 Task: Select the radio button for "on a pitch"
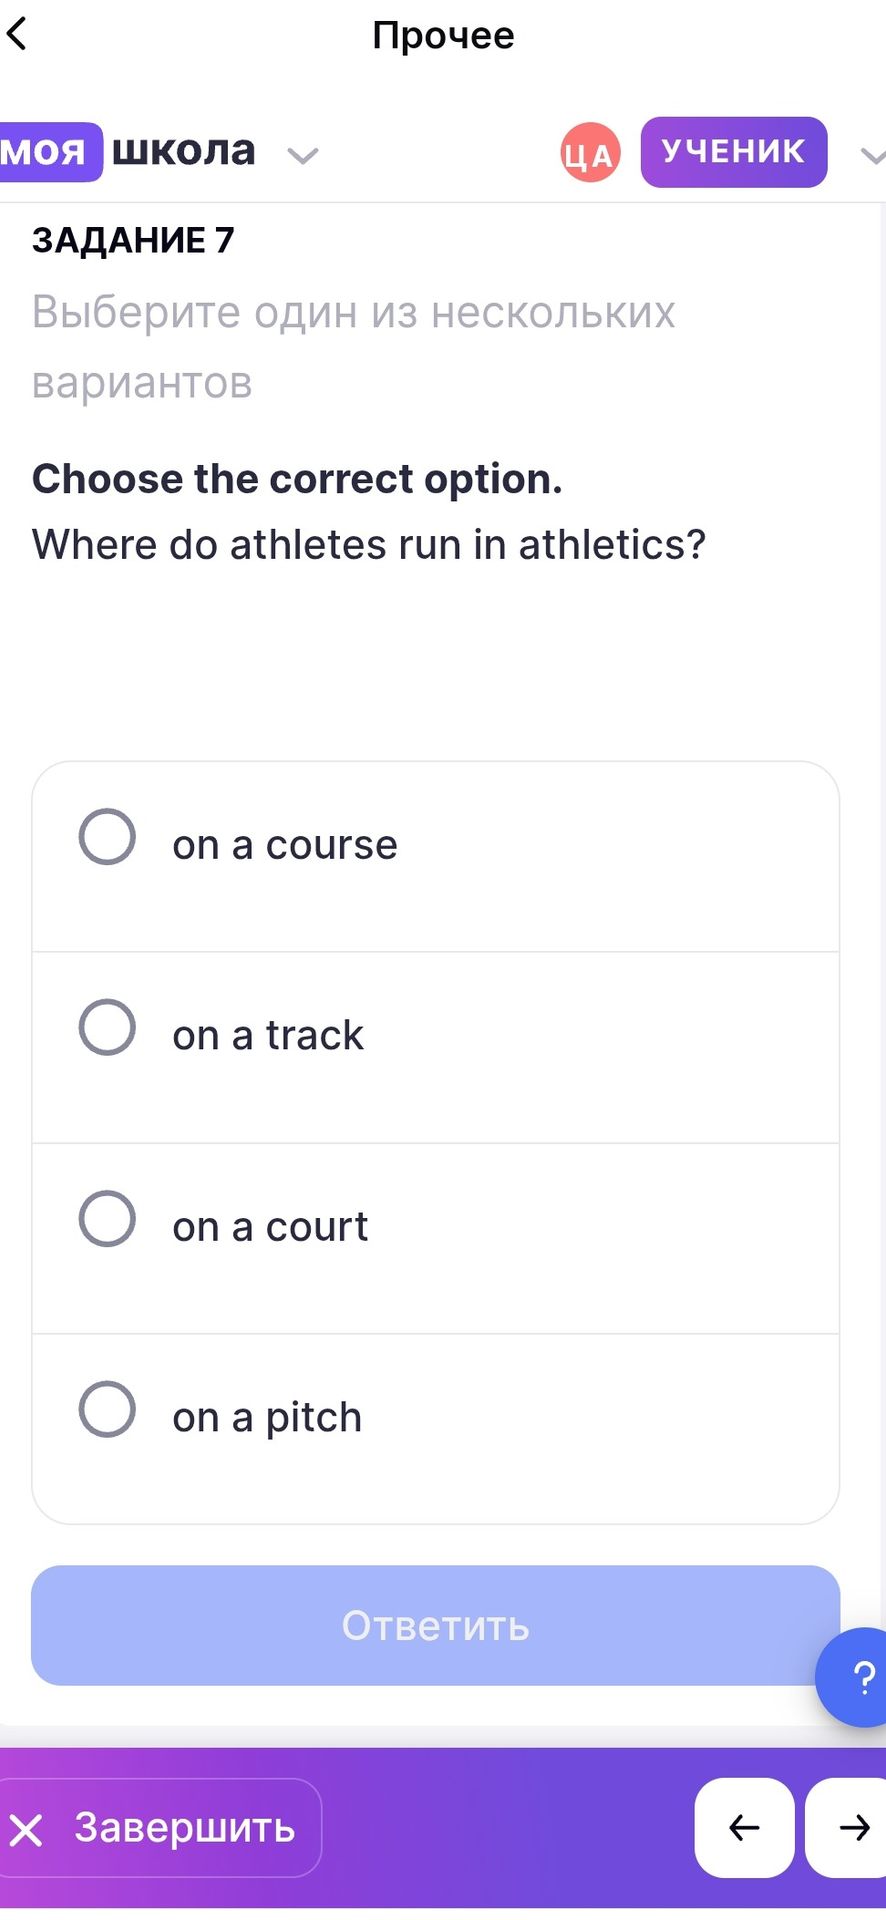pos(107,1409)
